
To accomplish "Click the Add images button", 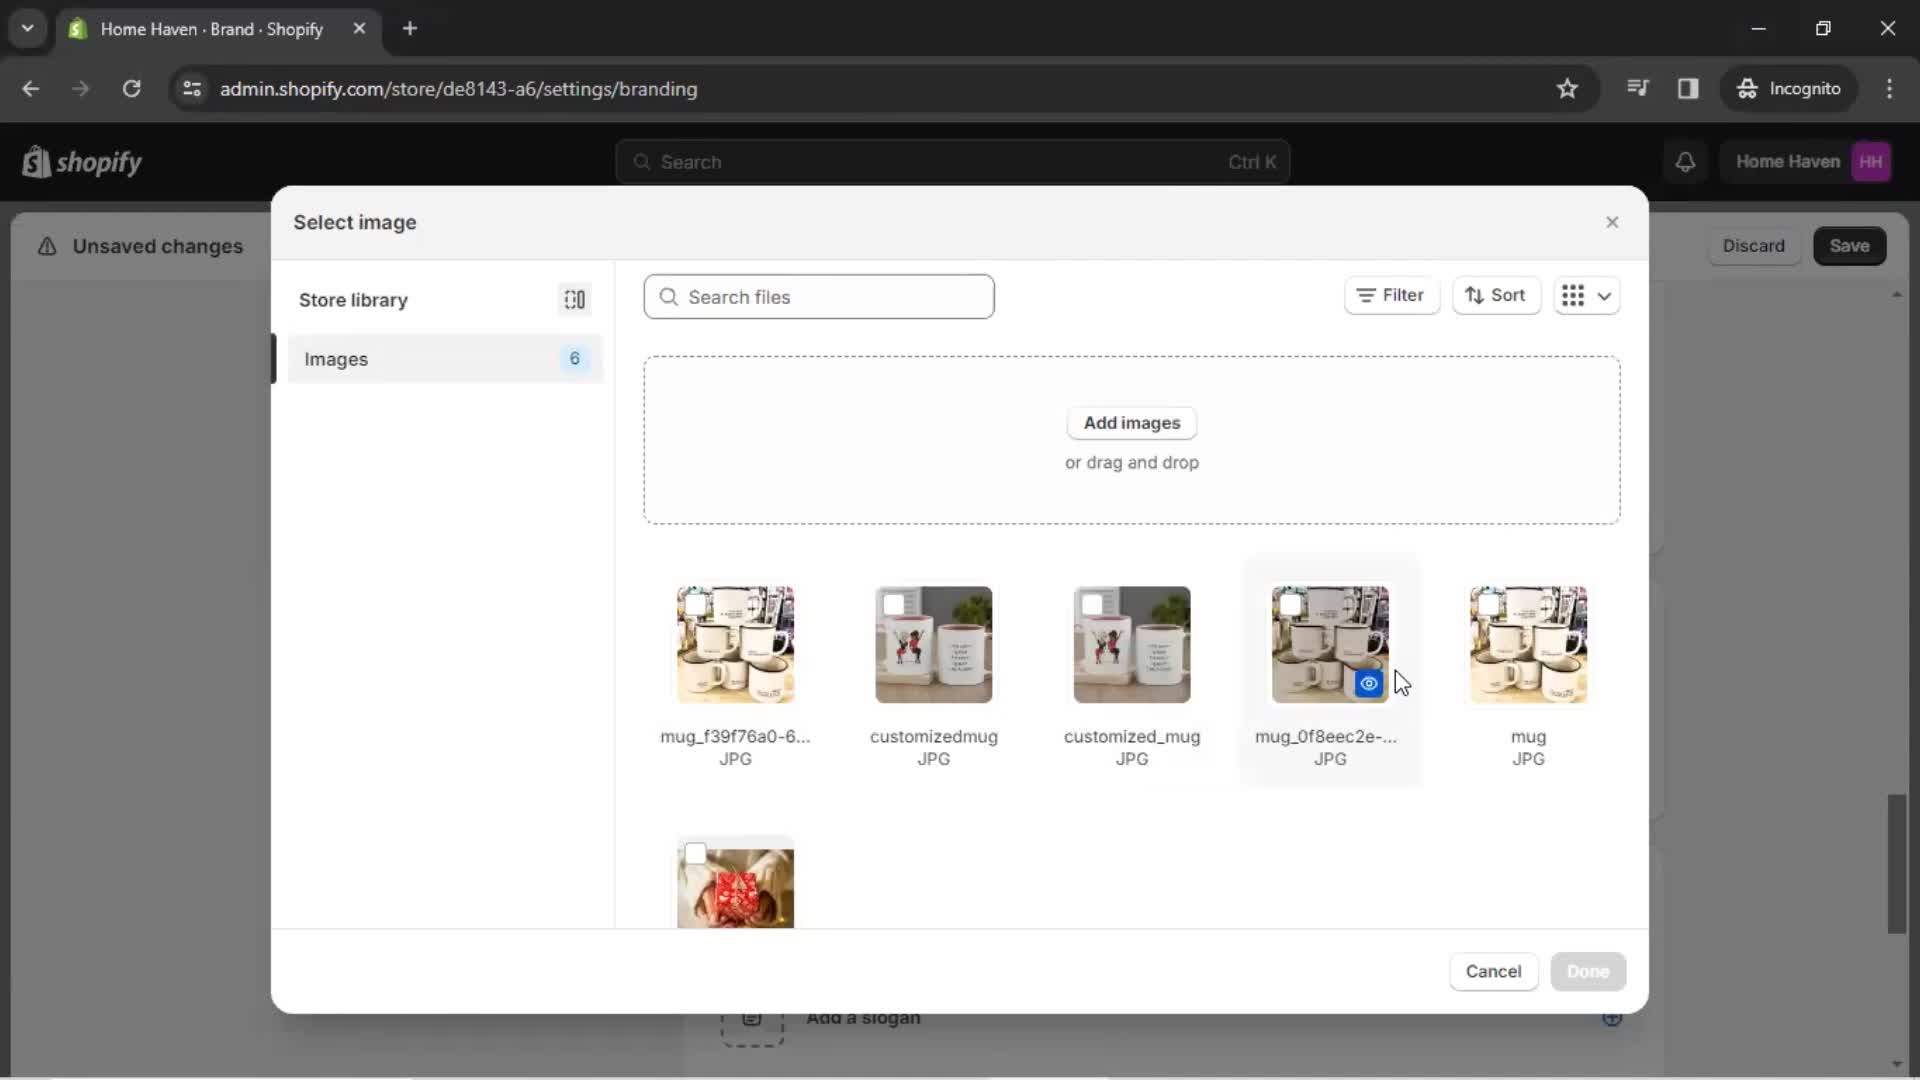I will [x=1130, y=422].
